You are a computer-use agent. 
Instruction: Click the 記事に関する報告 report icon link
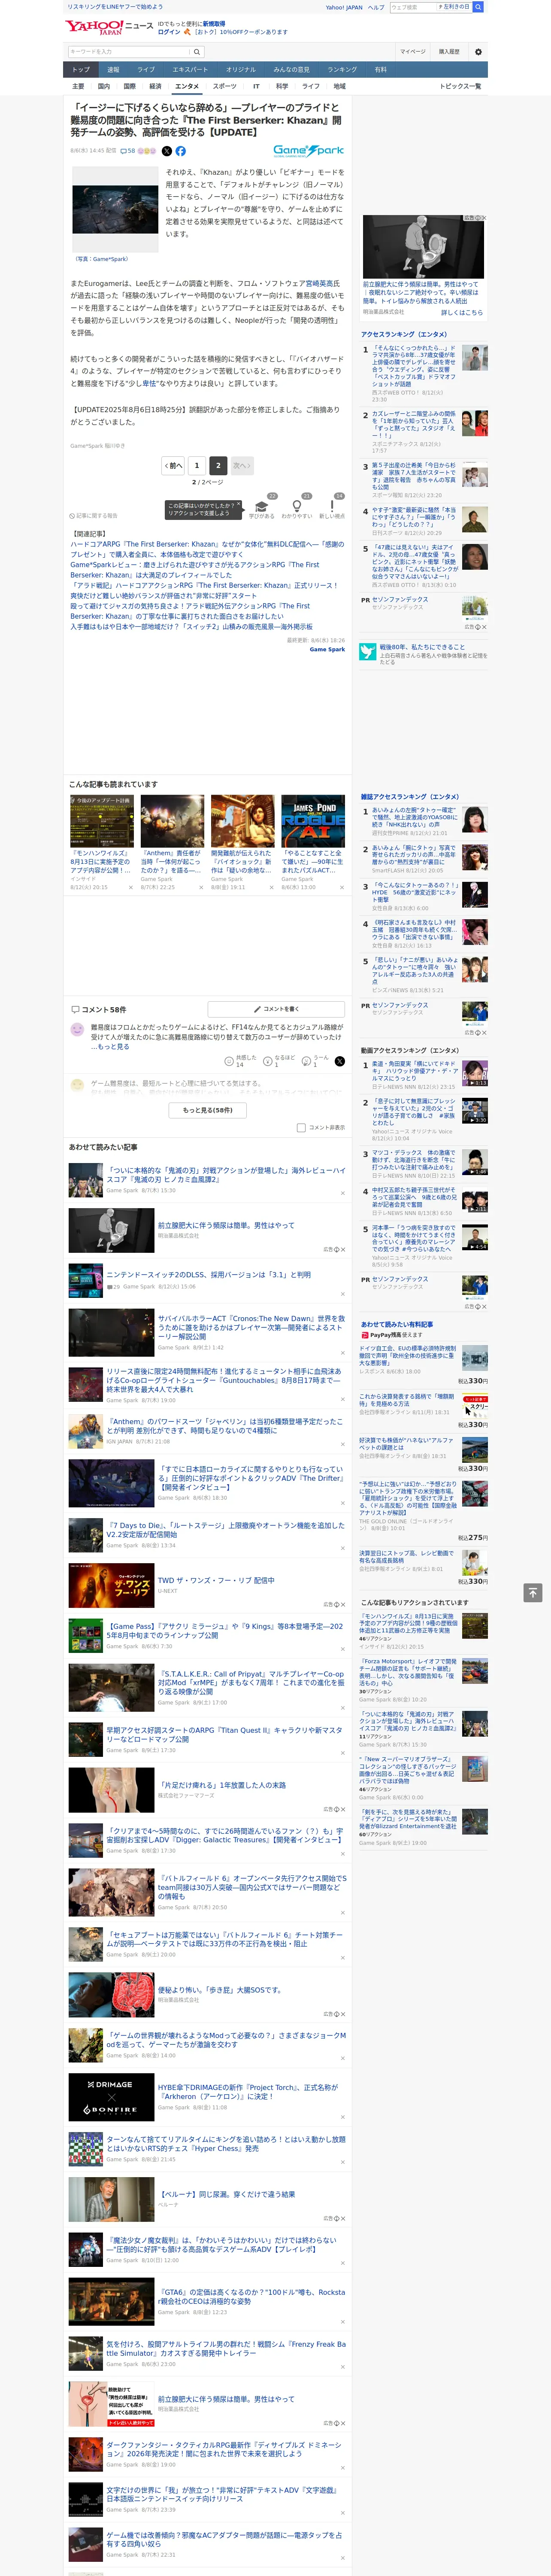click(x=94, y=516)
